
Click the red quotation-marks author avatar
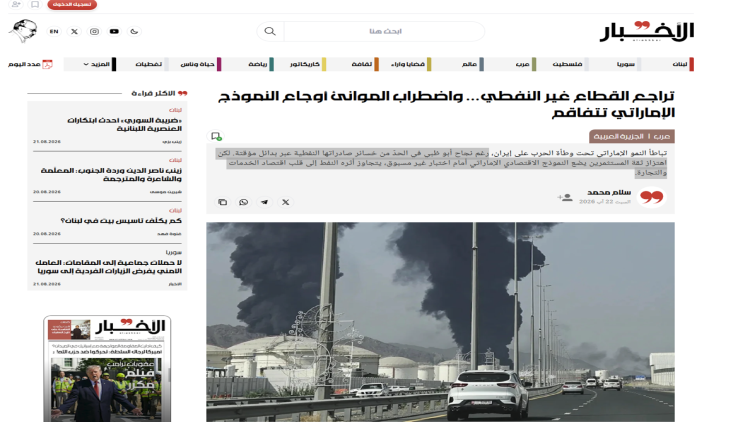(652, 197)
